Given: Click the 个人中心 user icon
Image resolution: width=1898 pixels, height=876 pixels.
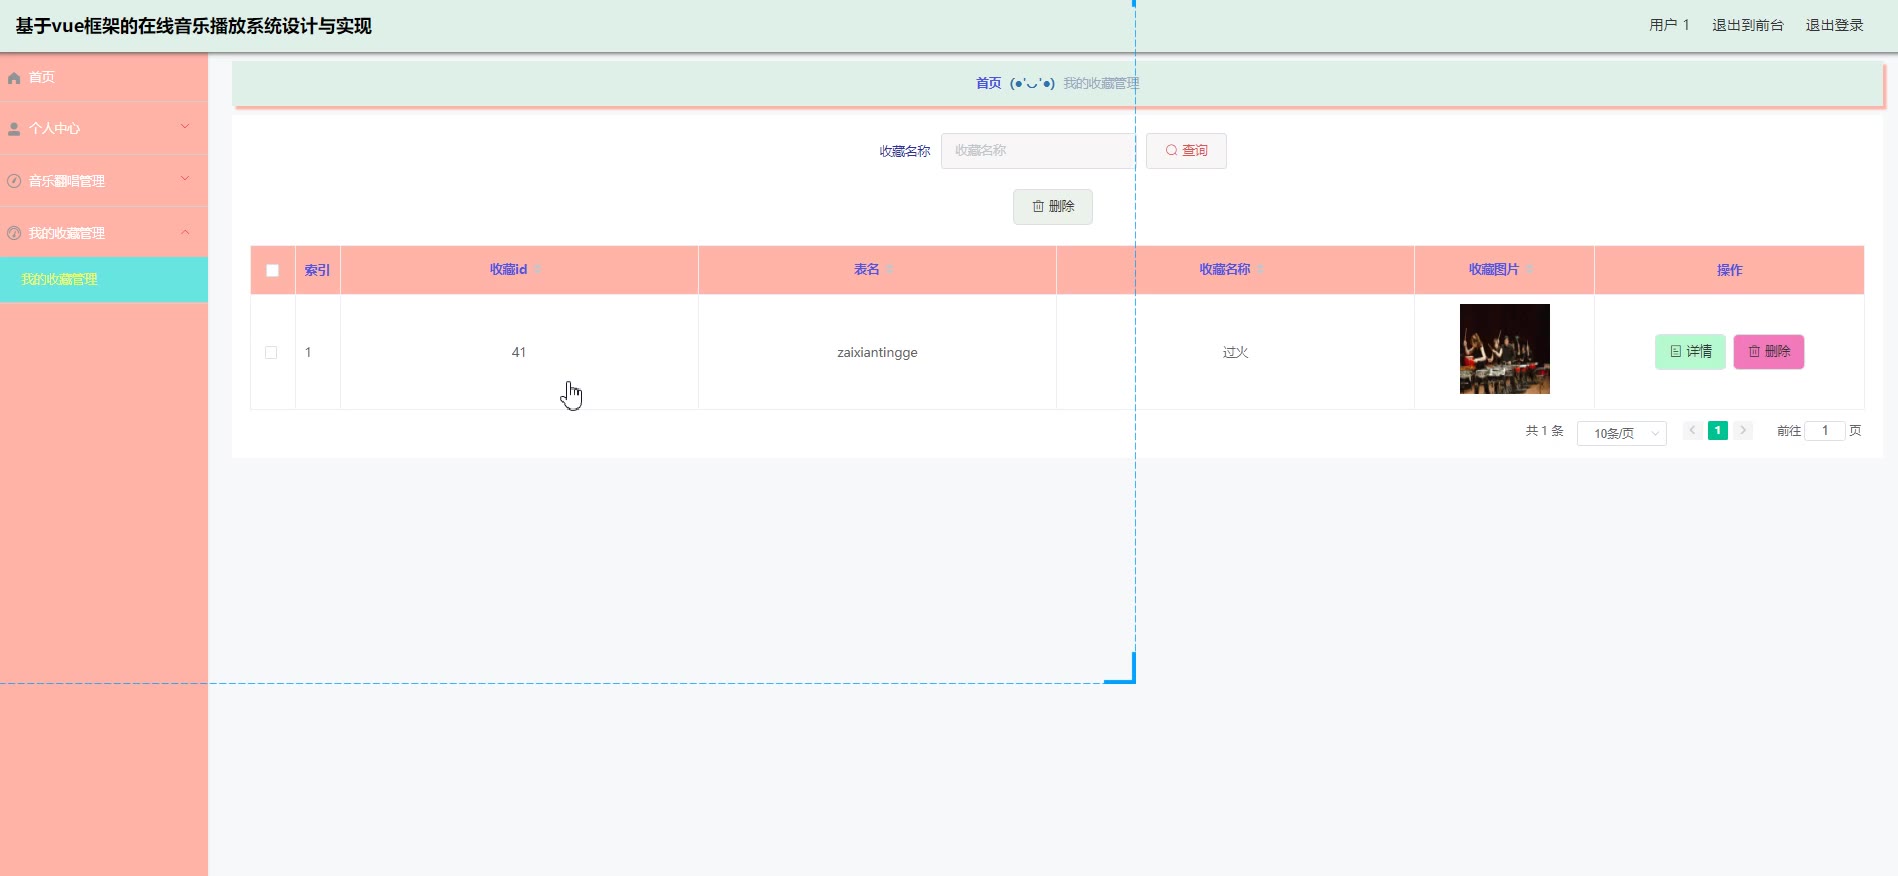Looking at the screenshot, I should [14, 129].
